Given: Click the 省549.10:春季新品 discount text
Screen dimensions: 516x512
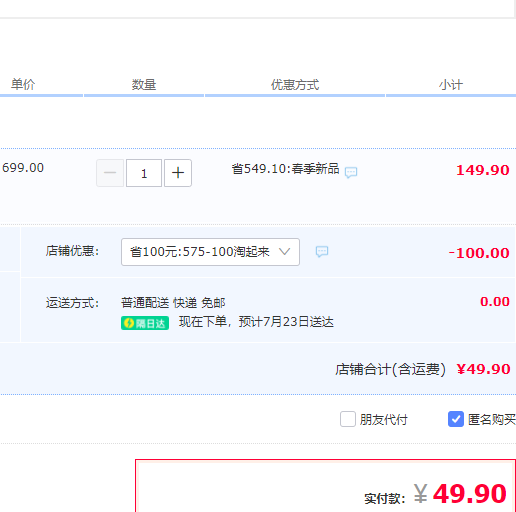Looking at the screenshot, I should [x=285, y=169].
